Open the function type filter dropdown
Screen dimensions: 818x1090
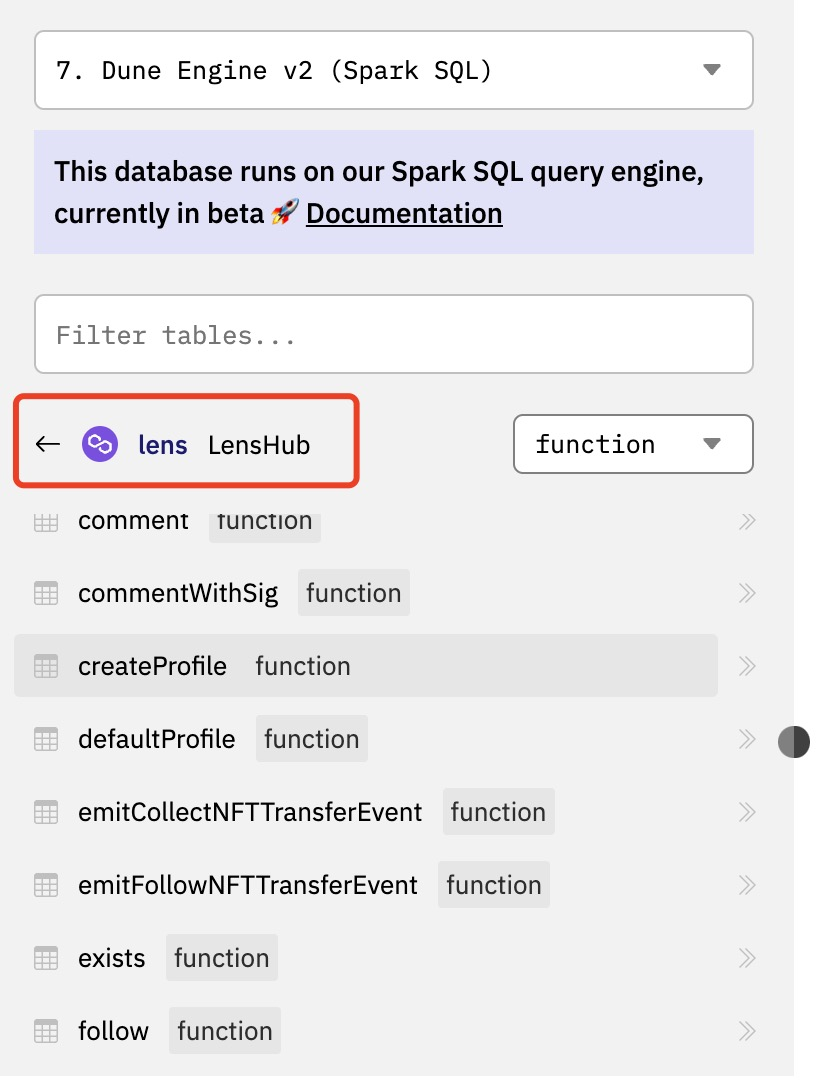[632, 444]
